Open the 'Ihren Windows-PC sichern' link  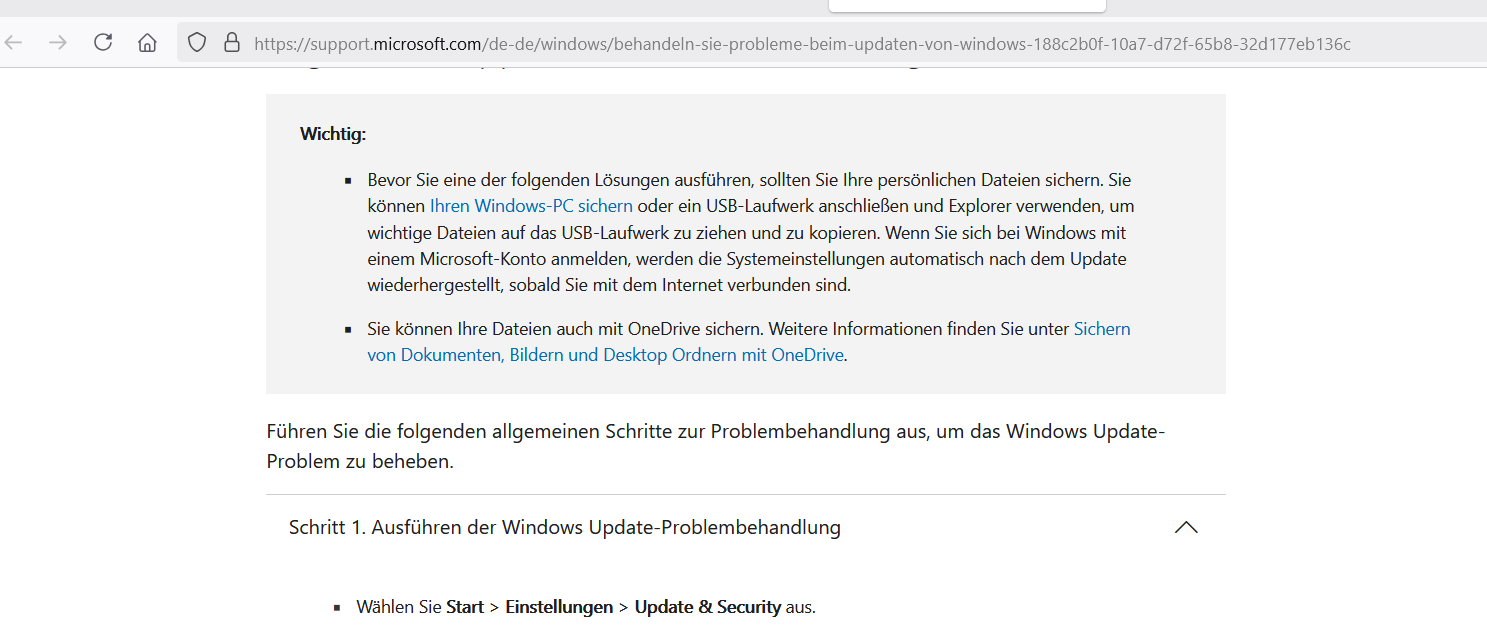(x=531, y=206)
